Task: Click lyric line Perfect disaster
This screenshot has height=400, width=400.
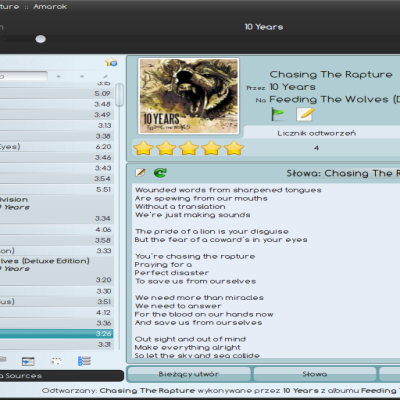Action: click(x=172, y=273)
